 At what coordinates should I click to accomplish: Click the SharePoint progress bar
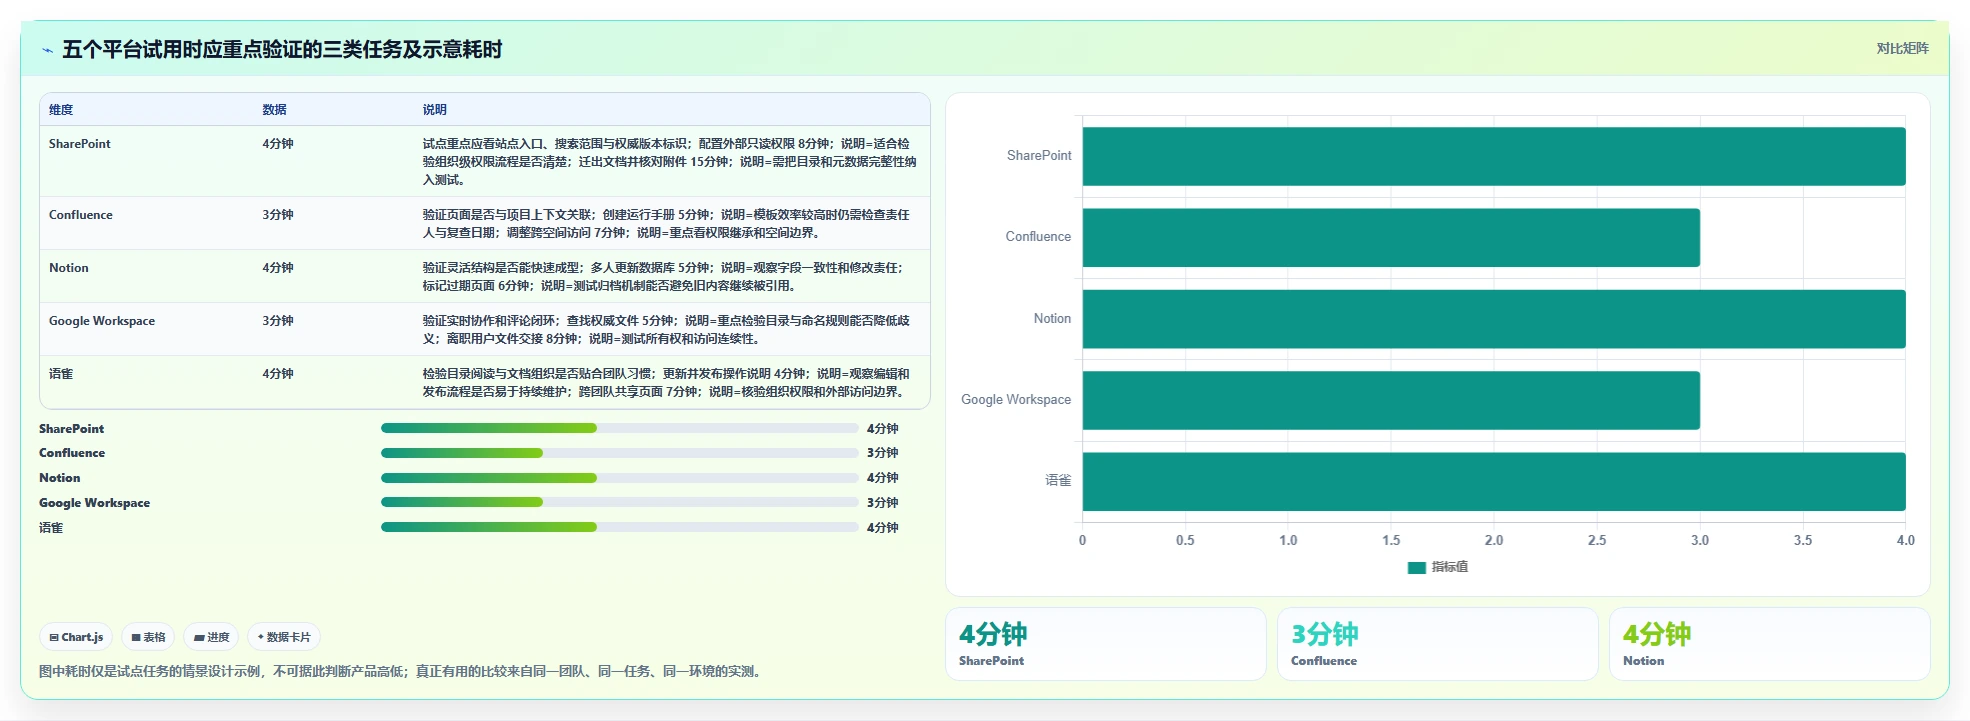[x=619, y=428]
